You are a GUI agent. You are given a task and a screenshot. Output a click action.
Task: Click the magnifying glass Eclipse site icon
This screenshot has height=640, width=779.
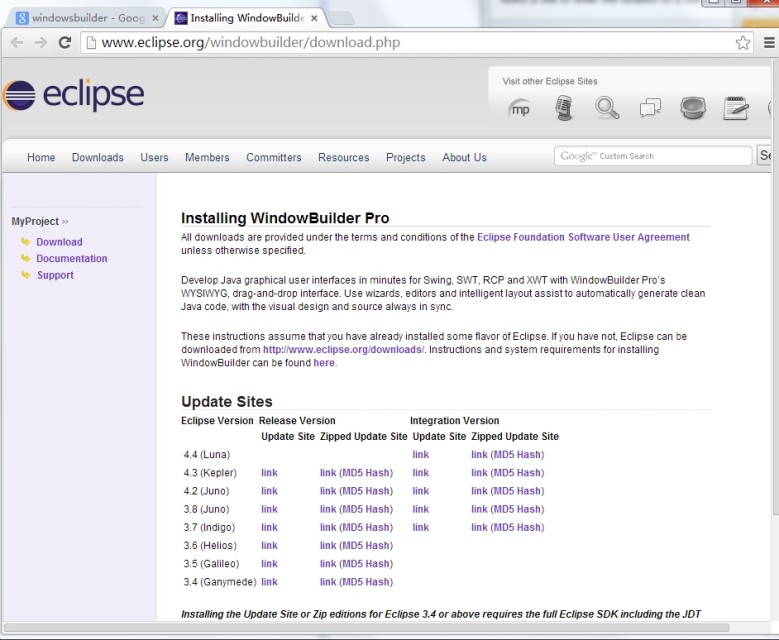point(607,108)
